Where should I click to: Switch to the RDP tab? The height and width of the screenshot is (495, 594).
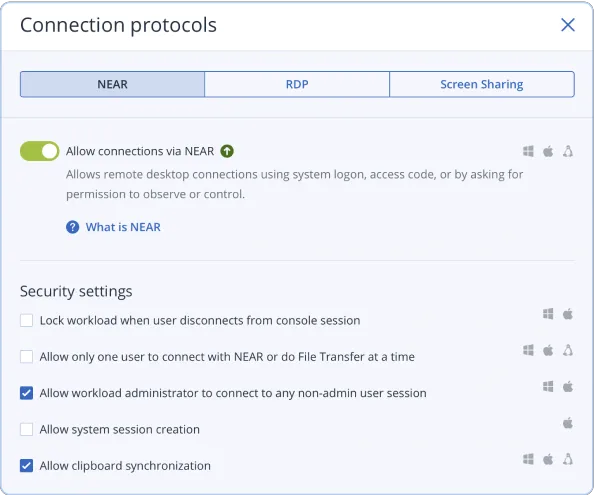coord(297,84)
